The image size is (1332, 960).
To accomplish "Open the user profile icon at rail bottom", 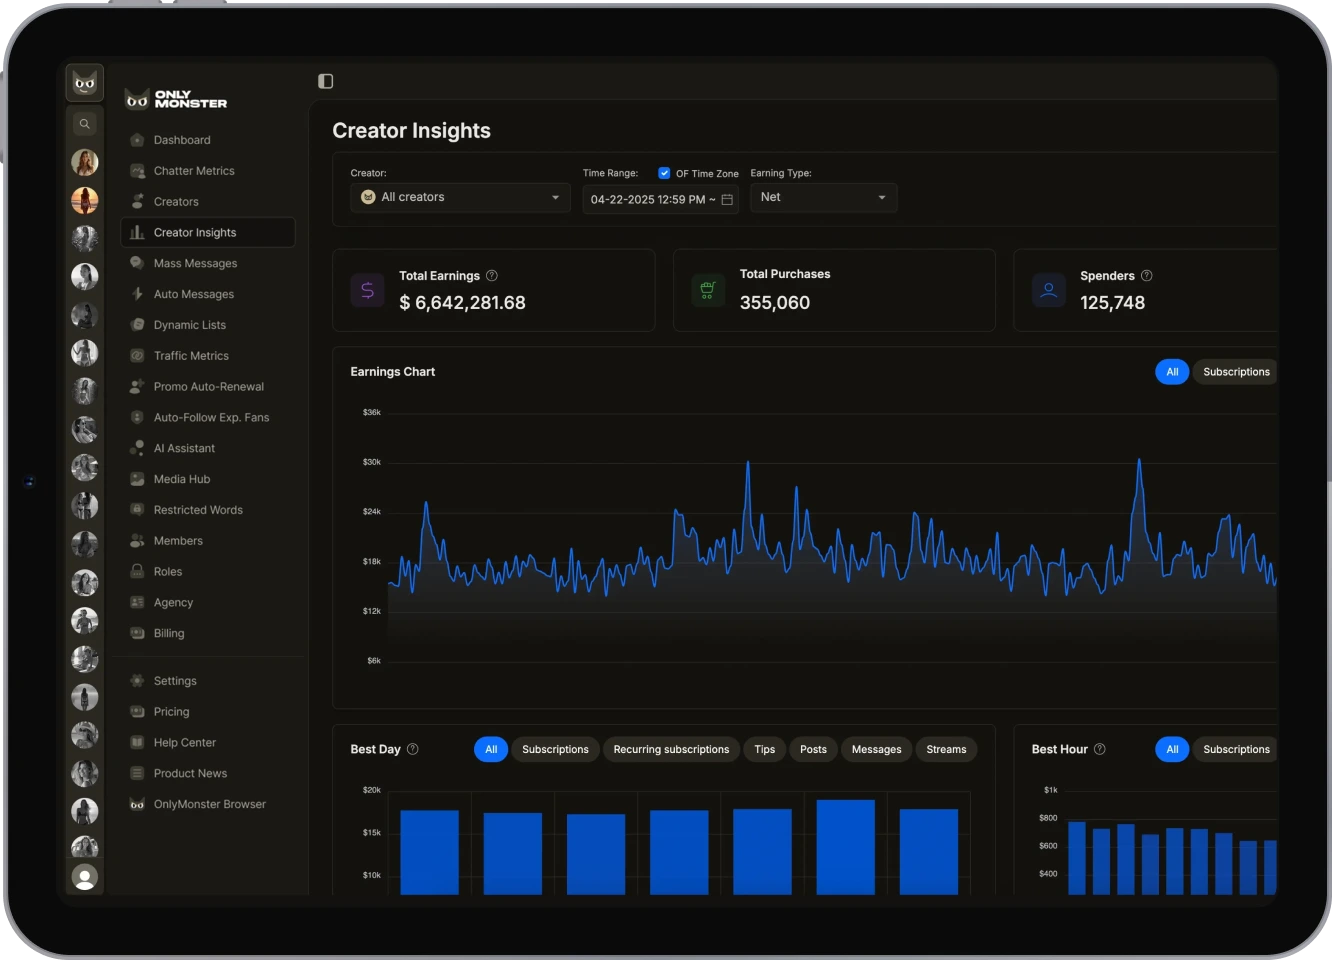I will click(x=85, y=877).
